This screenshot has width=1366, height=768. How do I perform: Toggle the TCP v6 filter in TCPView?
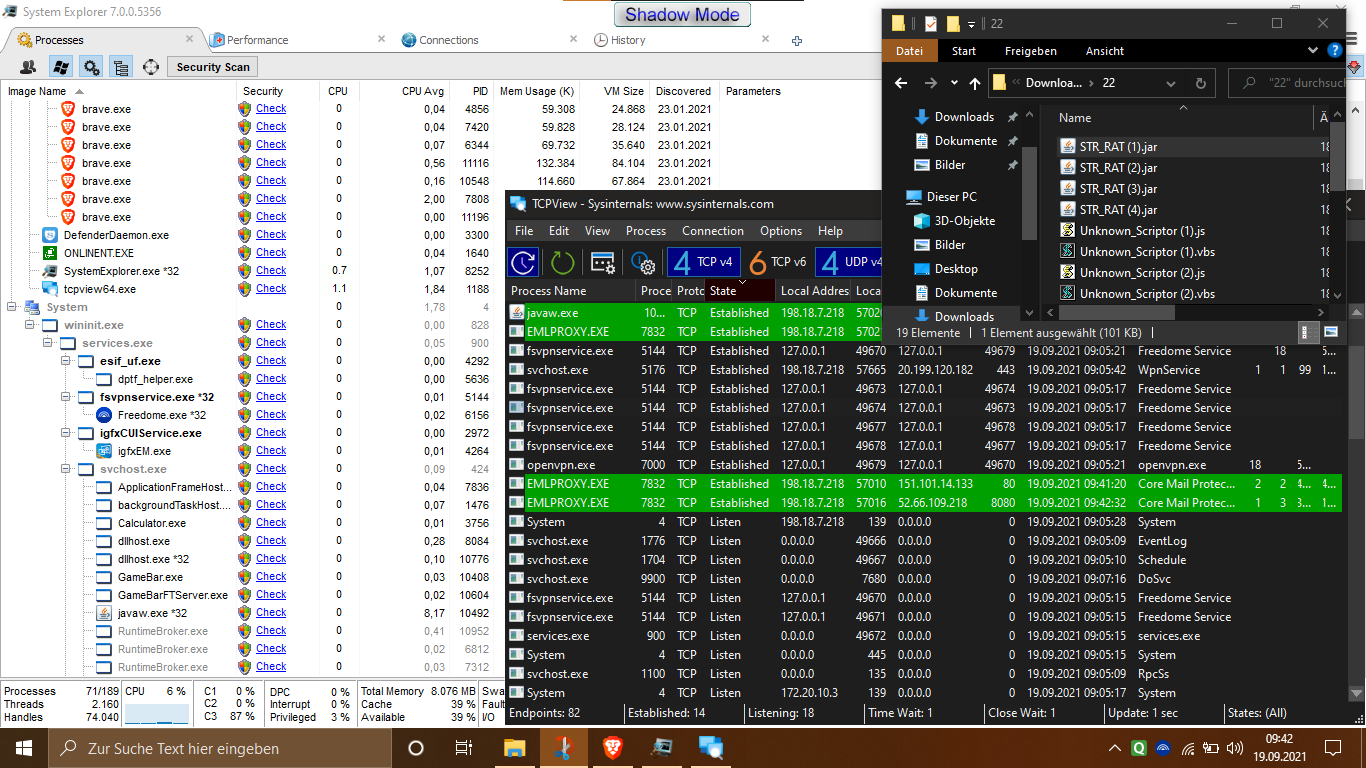(777, 263)
